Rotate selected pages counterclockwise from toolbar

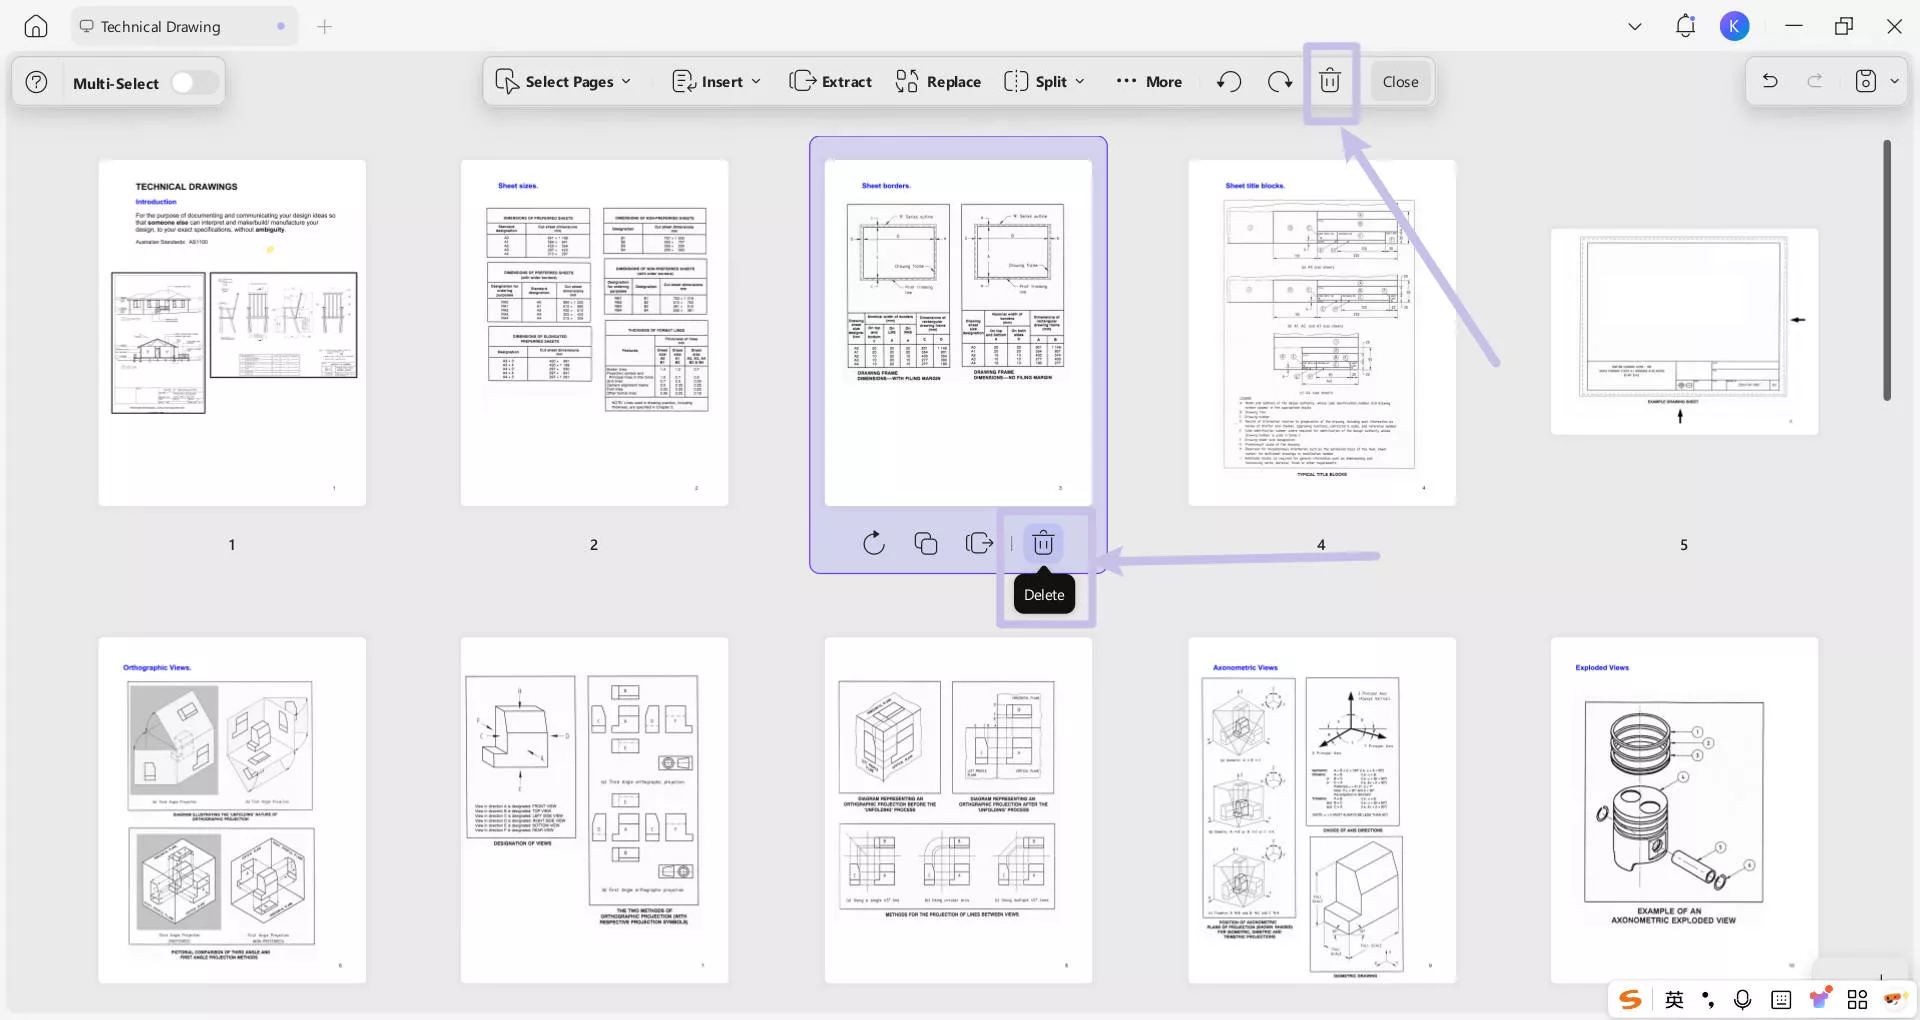pyautogui.click(x=1229, y=82)
